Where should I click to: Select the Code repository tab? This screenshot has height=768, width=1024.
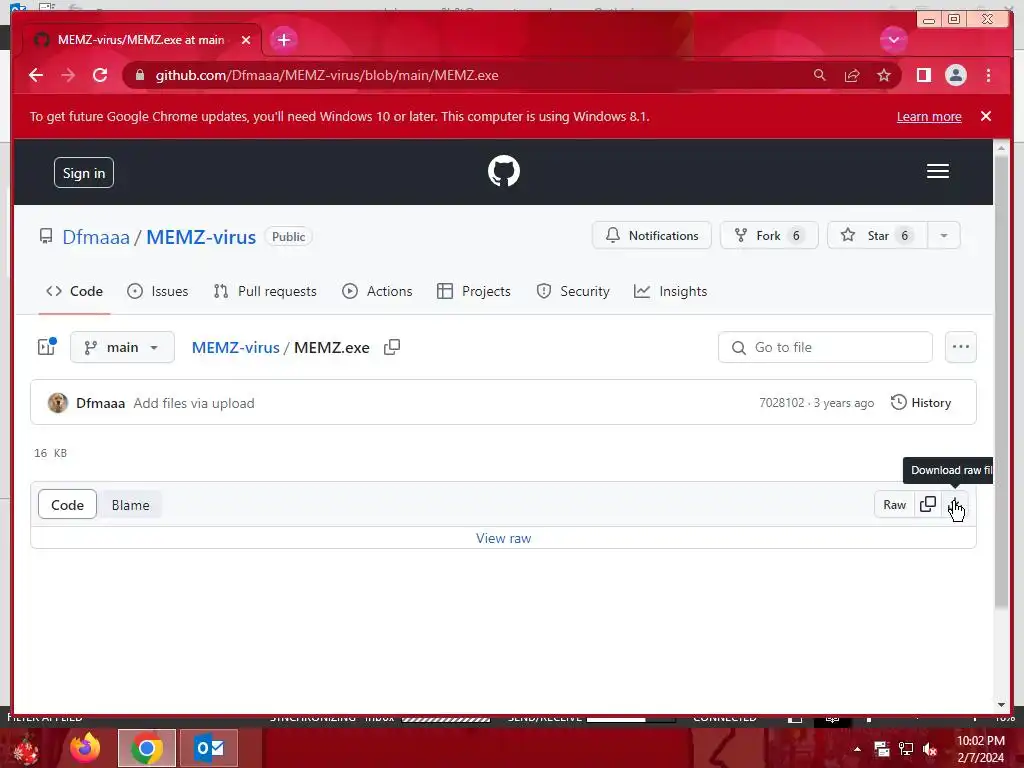pos(74,291)
